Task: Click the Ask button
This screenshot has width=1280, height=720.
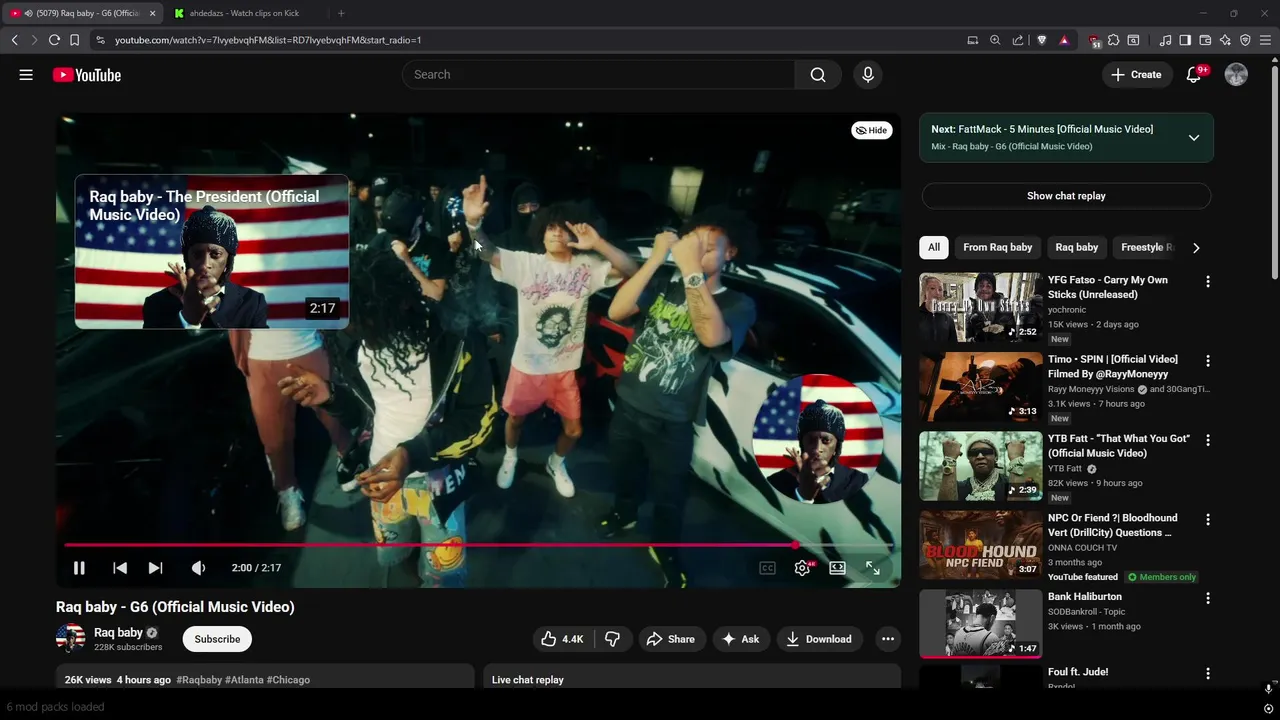Action: [740, 639]
